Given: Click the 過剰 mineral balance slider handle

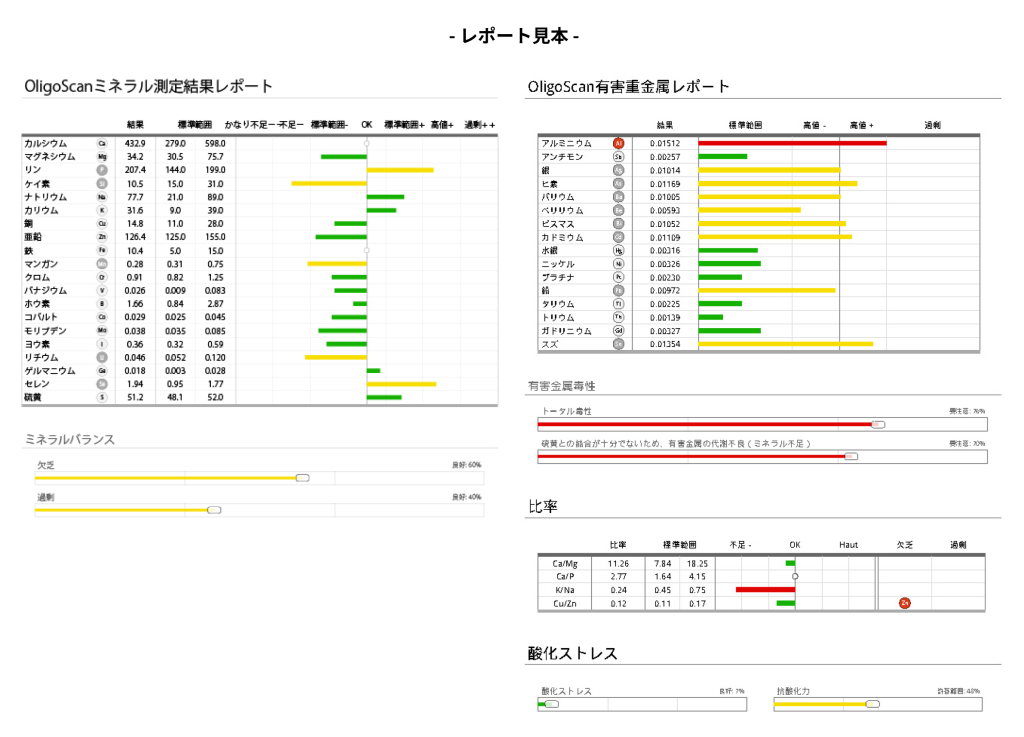Looking at the screenshot, I should pyautogui.click(x=213, y=510).
